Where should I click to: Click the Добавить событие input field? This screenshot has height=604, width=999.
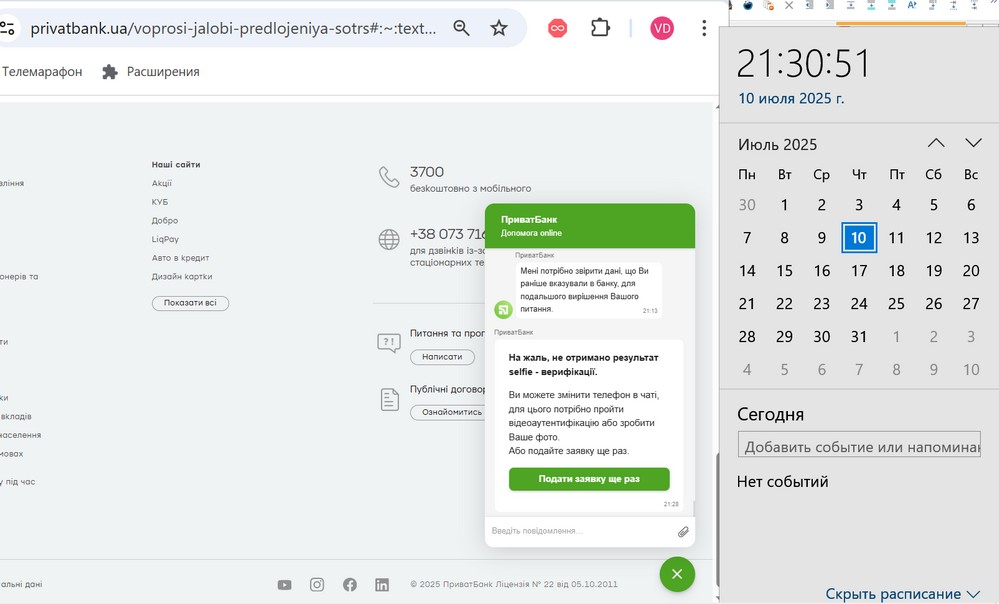click(x=859, y=445)
